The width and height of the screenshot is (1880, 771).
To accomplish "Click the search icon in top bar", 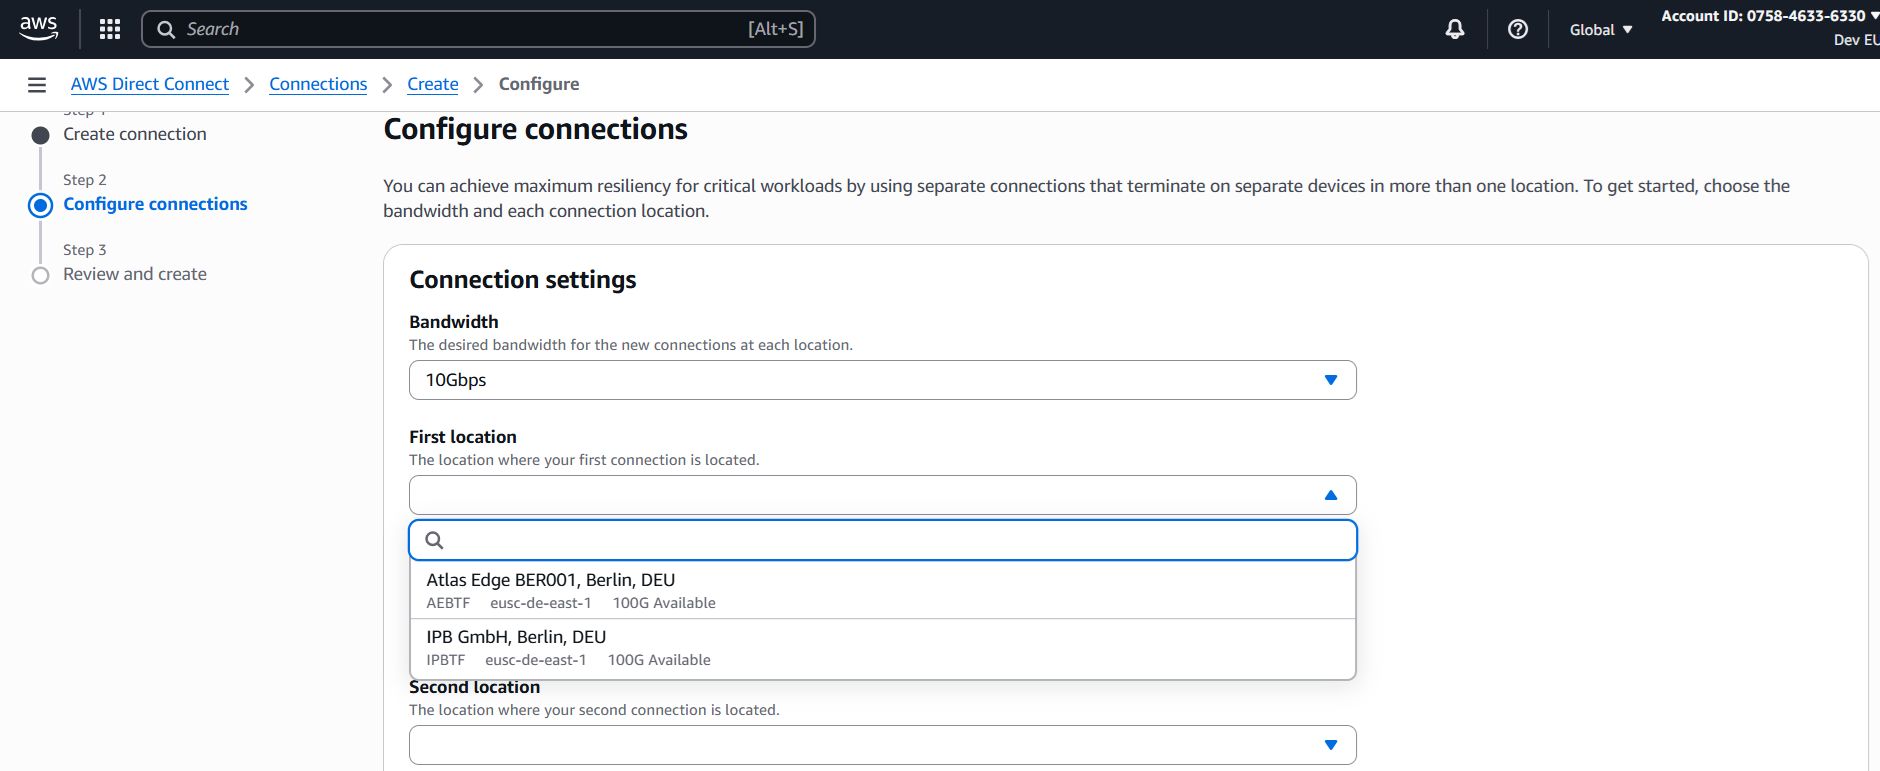I will [166, 29].
